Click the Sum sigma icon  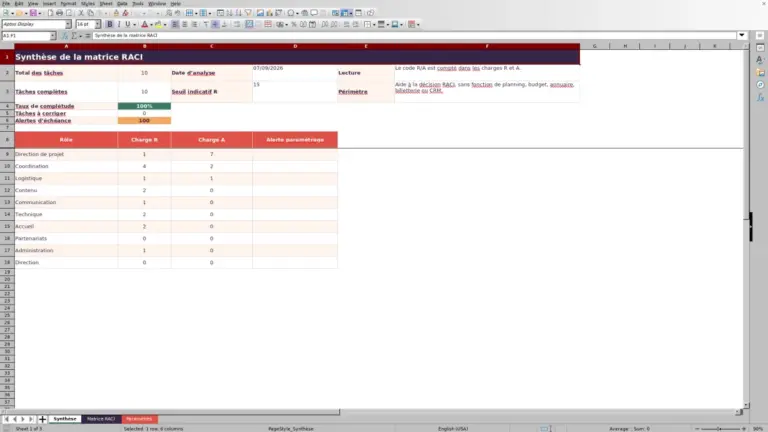74,36
